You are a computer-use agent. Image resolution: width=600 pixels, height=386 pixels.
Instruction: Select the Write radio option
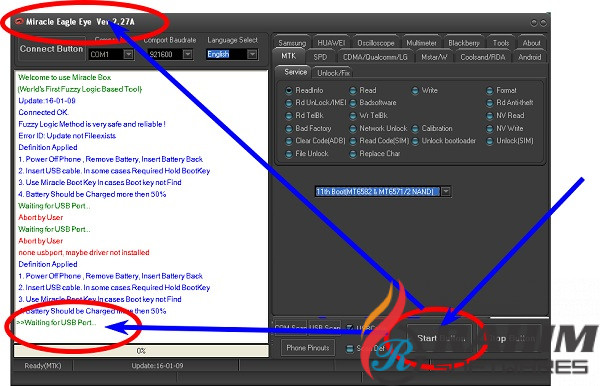point(415,90)
